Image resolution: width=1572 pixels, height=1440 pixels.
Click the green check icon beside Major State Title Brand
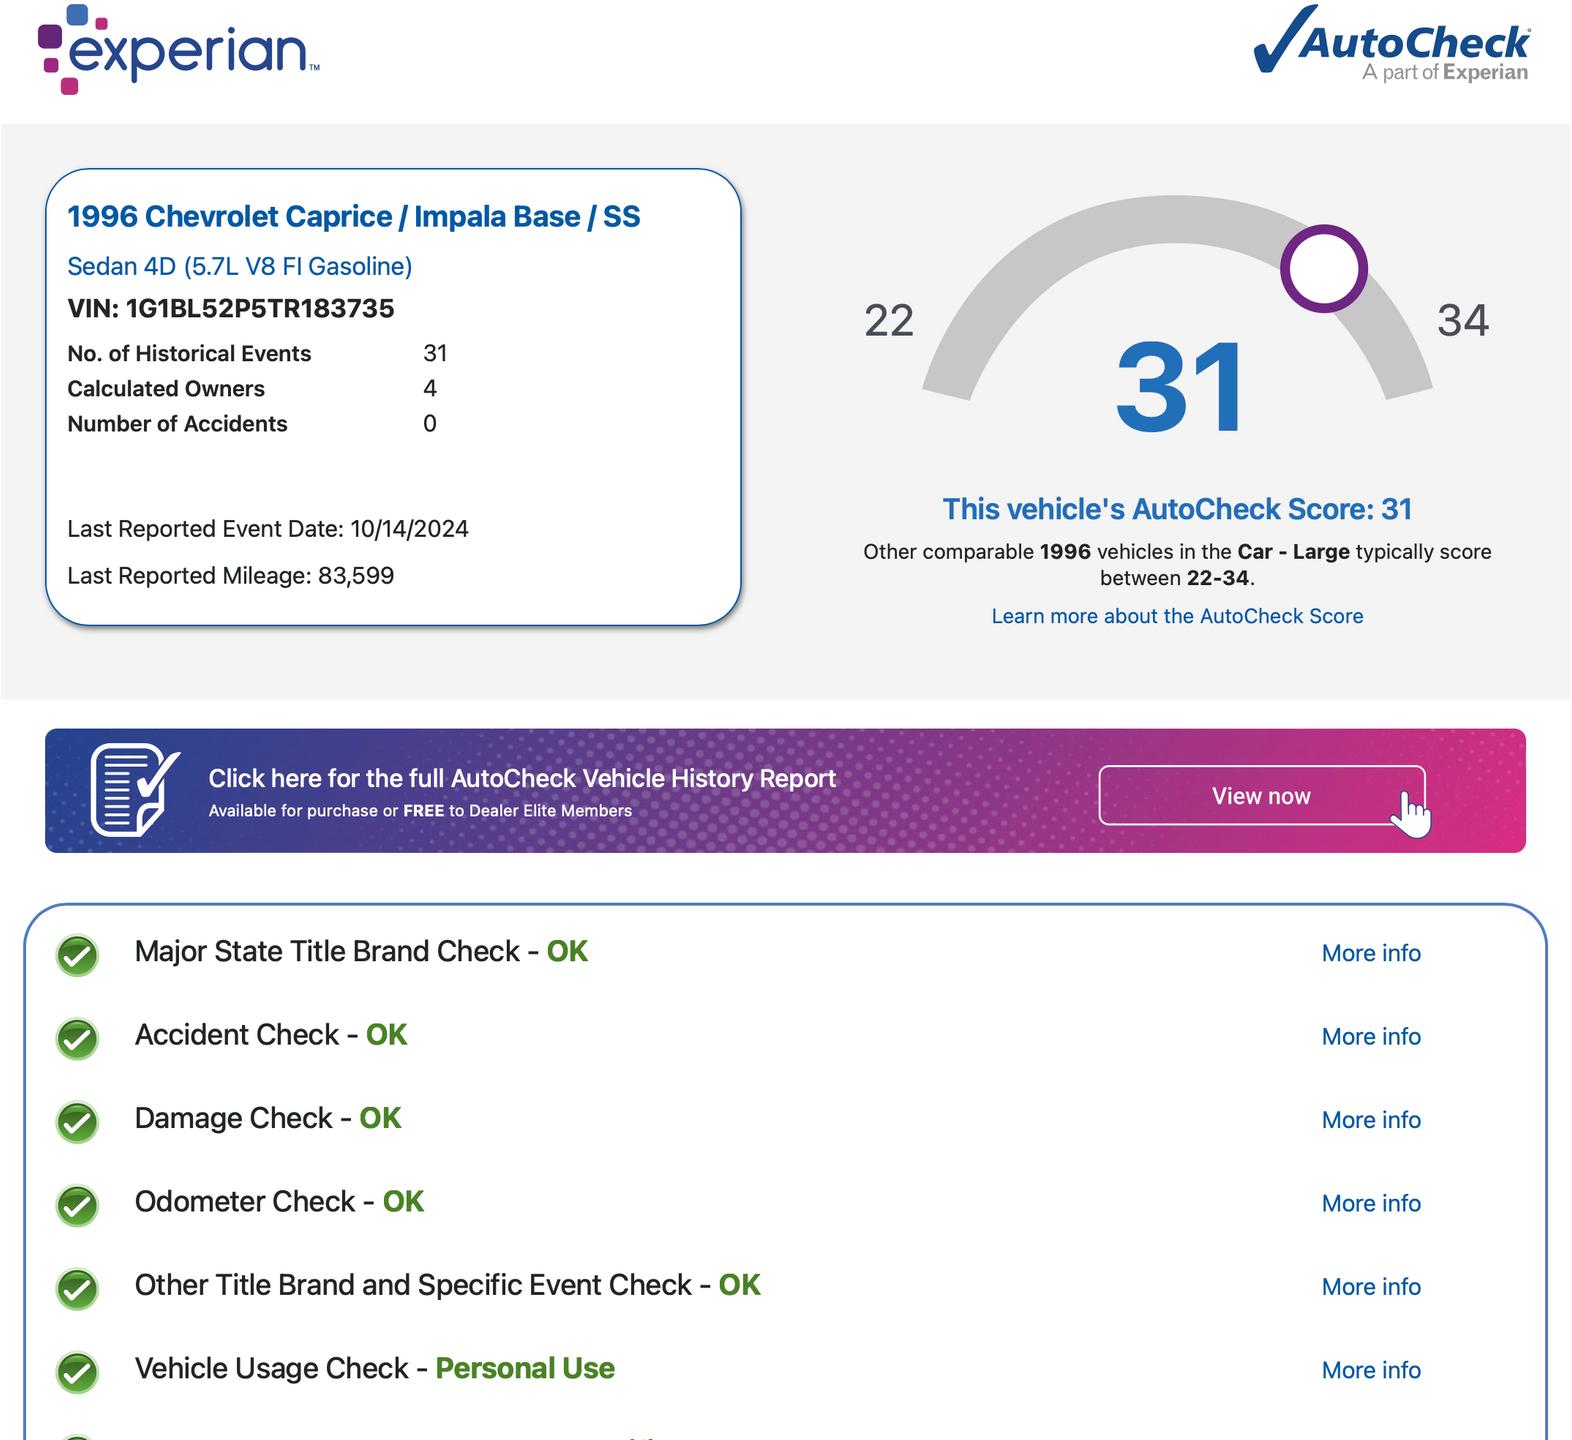77,954
